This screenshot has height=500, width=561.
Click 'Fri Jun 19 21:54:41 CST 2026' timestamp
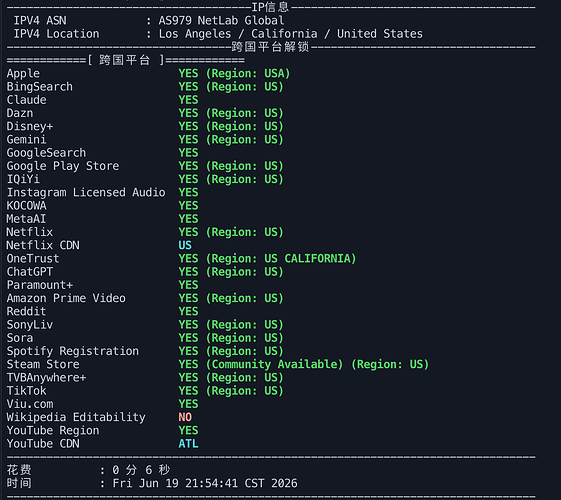(205, 484)
